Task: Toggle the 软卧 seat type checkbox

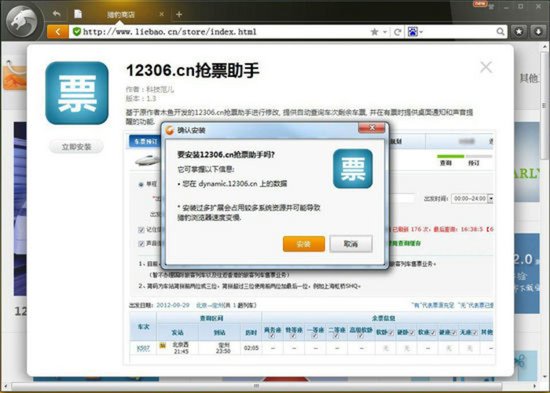Action: [x=391, y=332]
